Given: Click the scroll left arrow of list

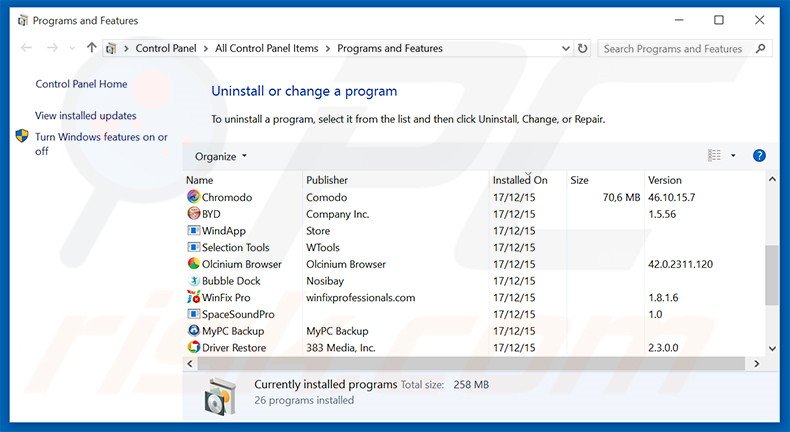Looking at the screenshot, I should click(190, 363).
